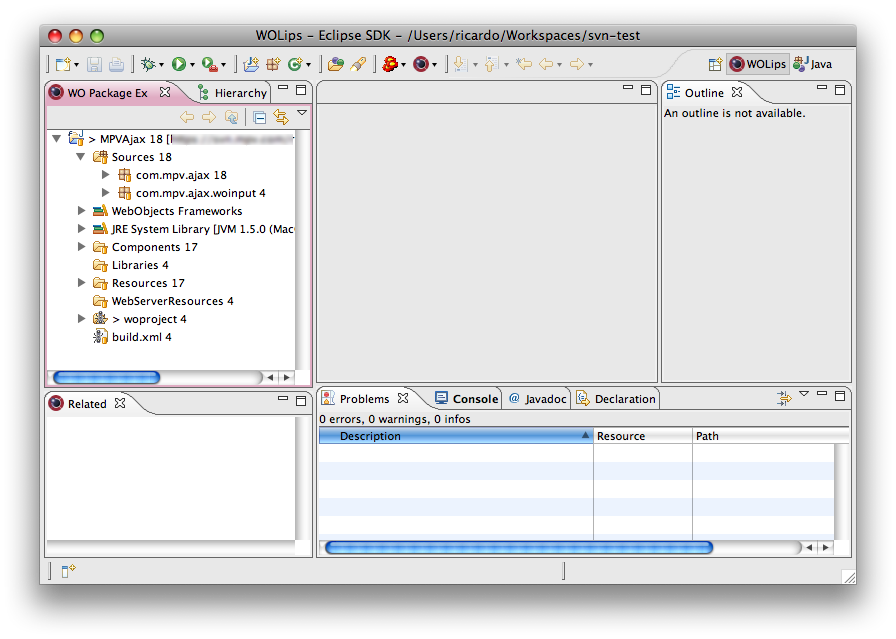Expand WebObjects Frameworks node
Image resolution: width=896 pixels, height=639 pixels.
click(x=81, y=210)
